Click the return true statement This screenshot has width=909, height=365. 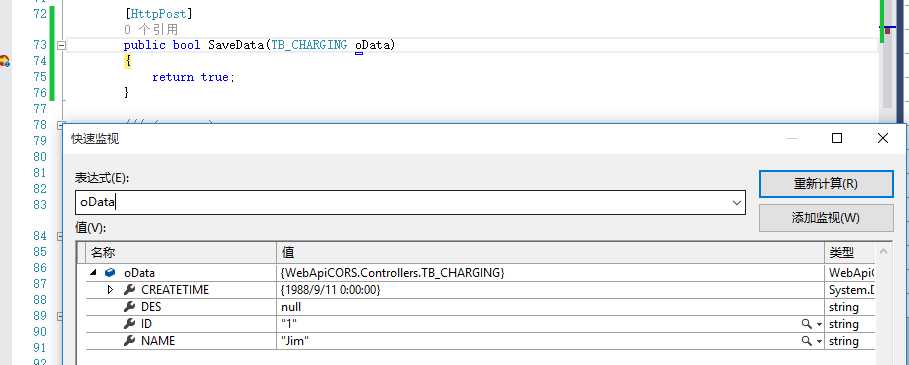point(193,76)
